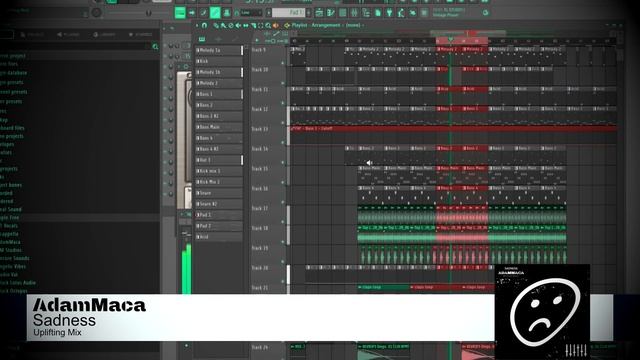
Task: Click the Track 13 label
Action: [260, 129]
